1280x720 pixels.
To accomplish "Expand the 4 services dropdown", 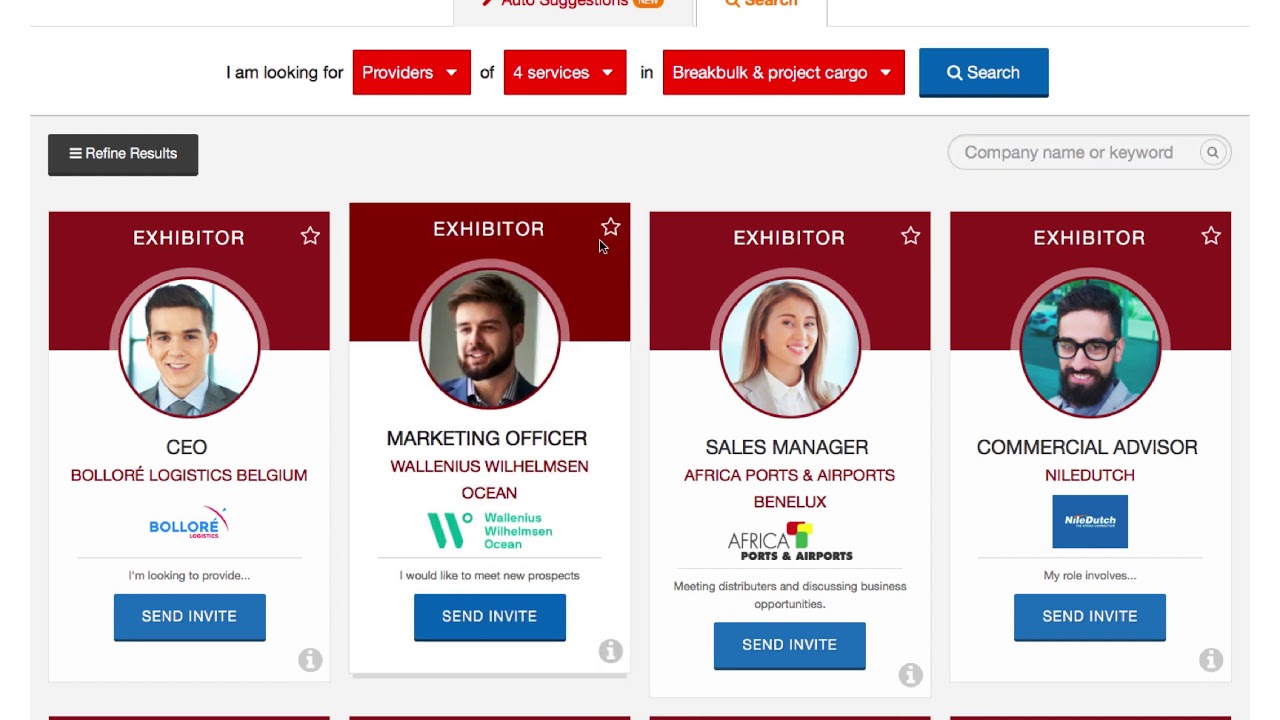I will (x=565, y=73).
